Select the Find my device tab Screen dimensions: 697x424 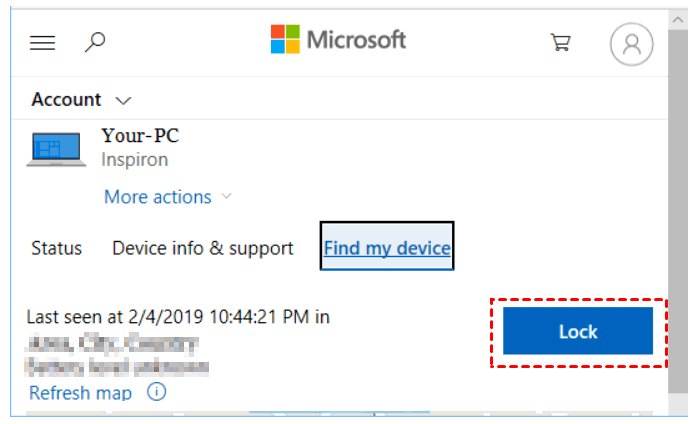pyautogui.click(x=387, y=246)
